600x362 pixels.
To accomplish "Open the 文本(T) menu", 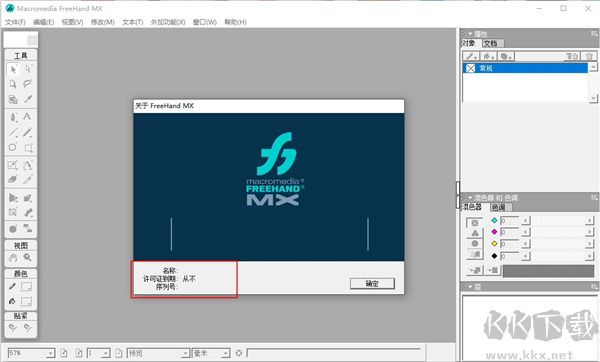I will 132,22.
